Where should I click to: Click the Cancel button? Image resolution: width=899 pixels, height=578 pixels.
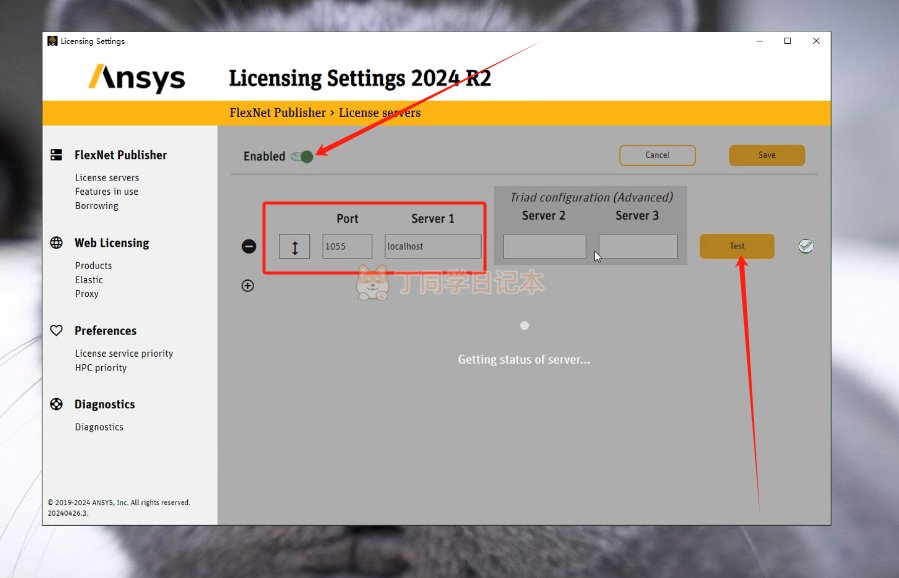click(657, 155)
